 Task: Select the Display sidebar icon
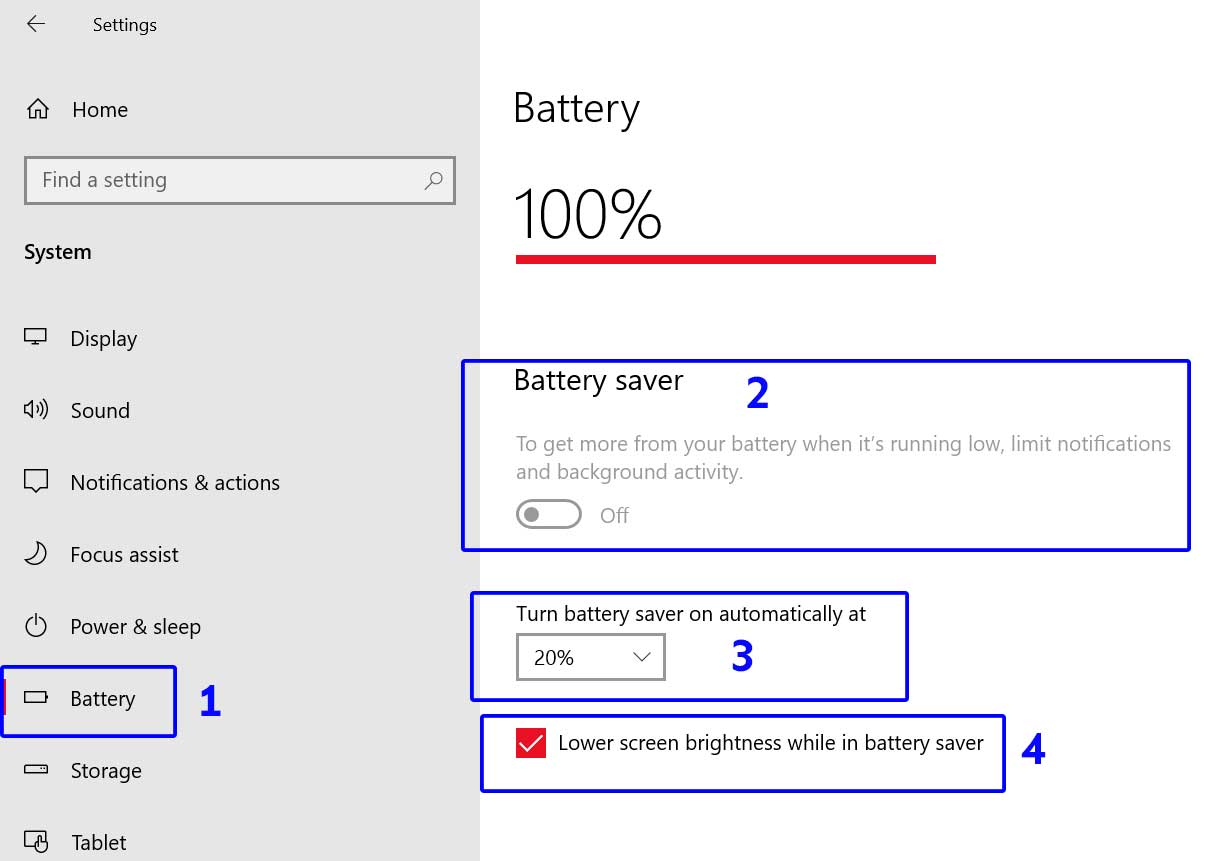pyautogui.click(x=35, y=338)
